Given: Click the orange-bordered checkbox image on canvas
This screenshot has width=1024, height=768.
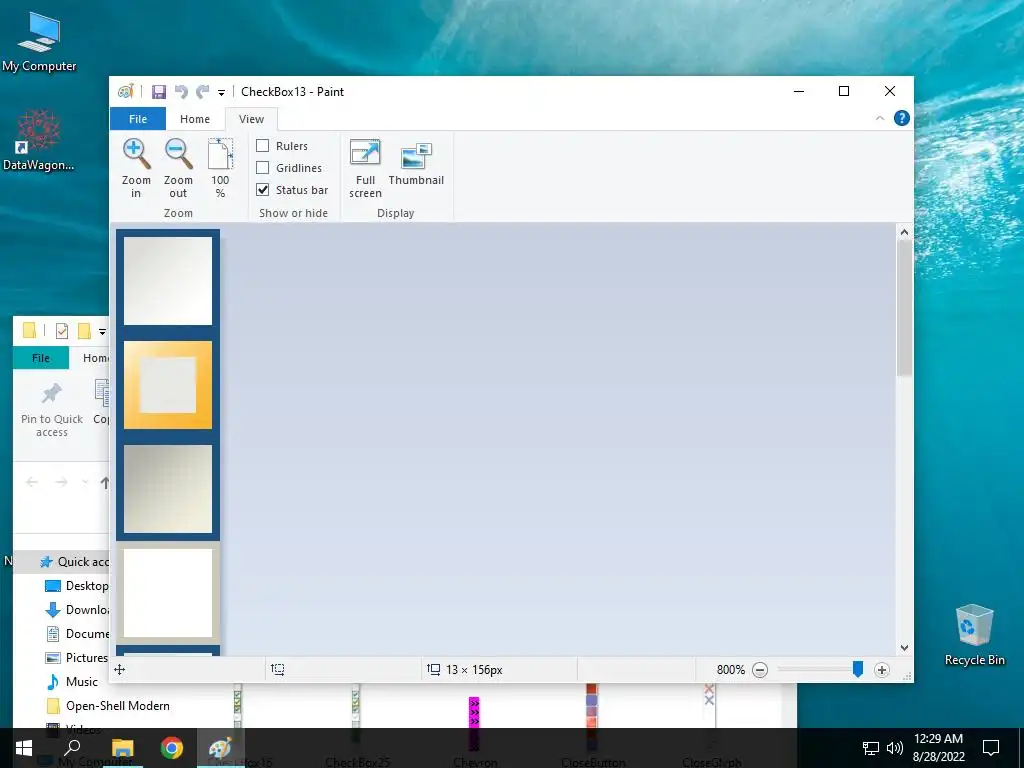Looking at the screenshot, I should 168,385.
